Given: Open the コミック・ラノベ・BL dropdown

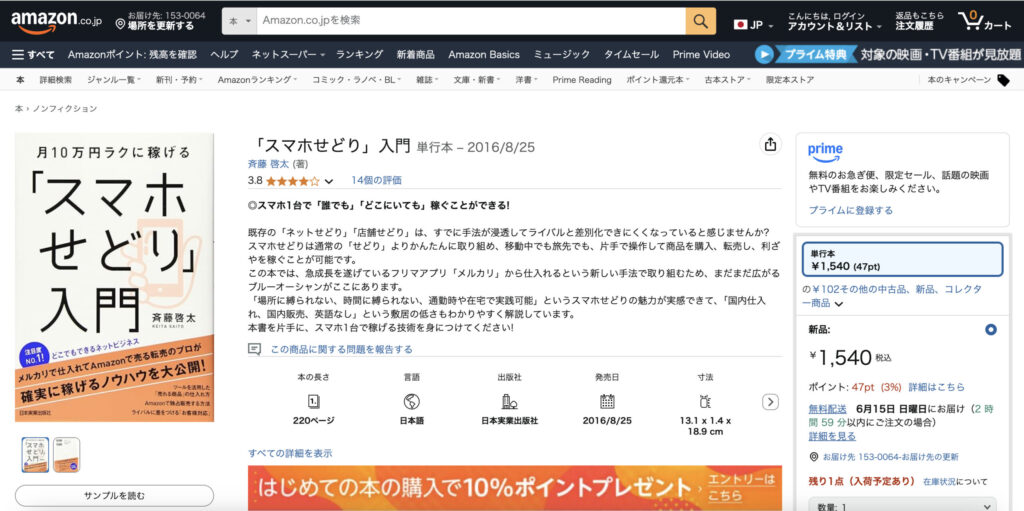Looking at the screenshot, I should (356, 80).
